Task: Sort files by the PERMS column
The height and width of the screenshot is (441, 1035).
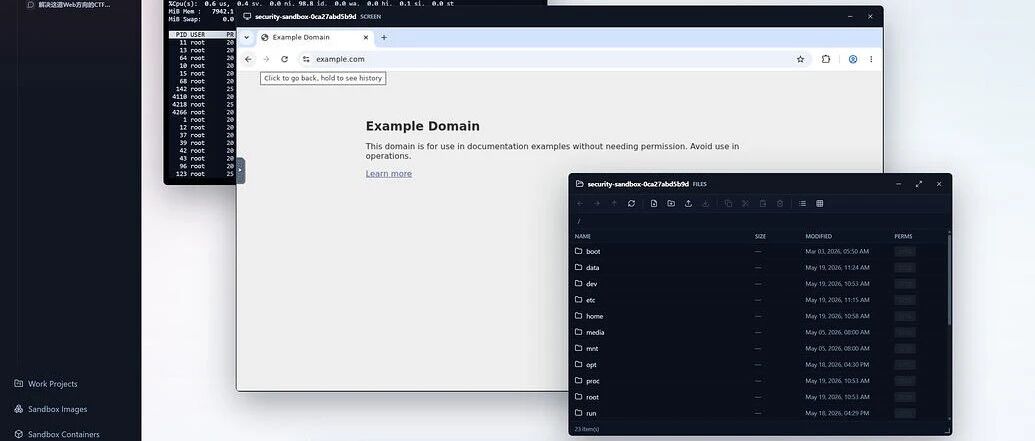Action: point(903,236)
